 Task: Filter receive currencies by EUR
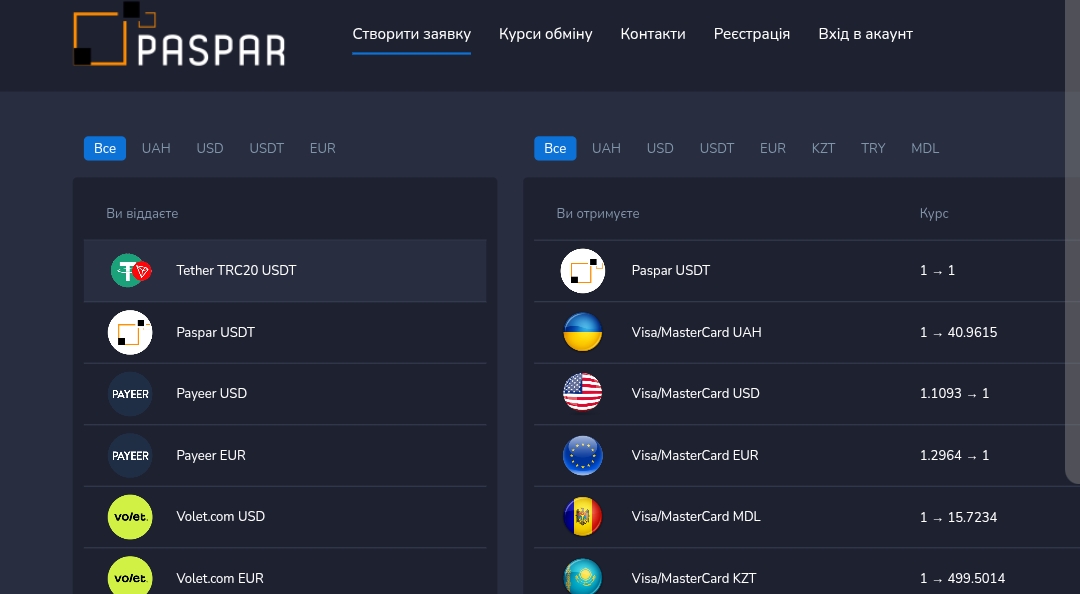click(773, 148)
